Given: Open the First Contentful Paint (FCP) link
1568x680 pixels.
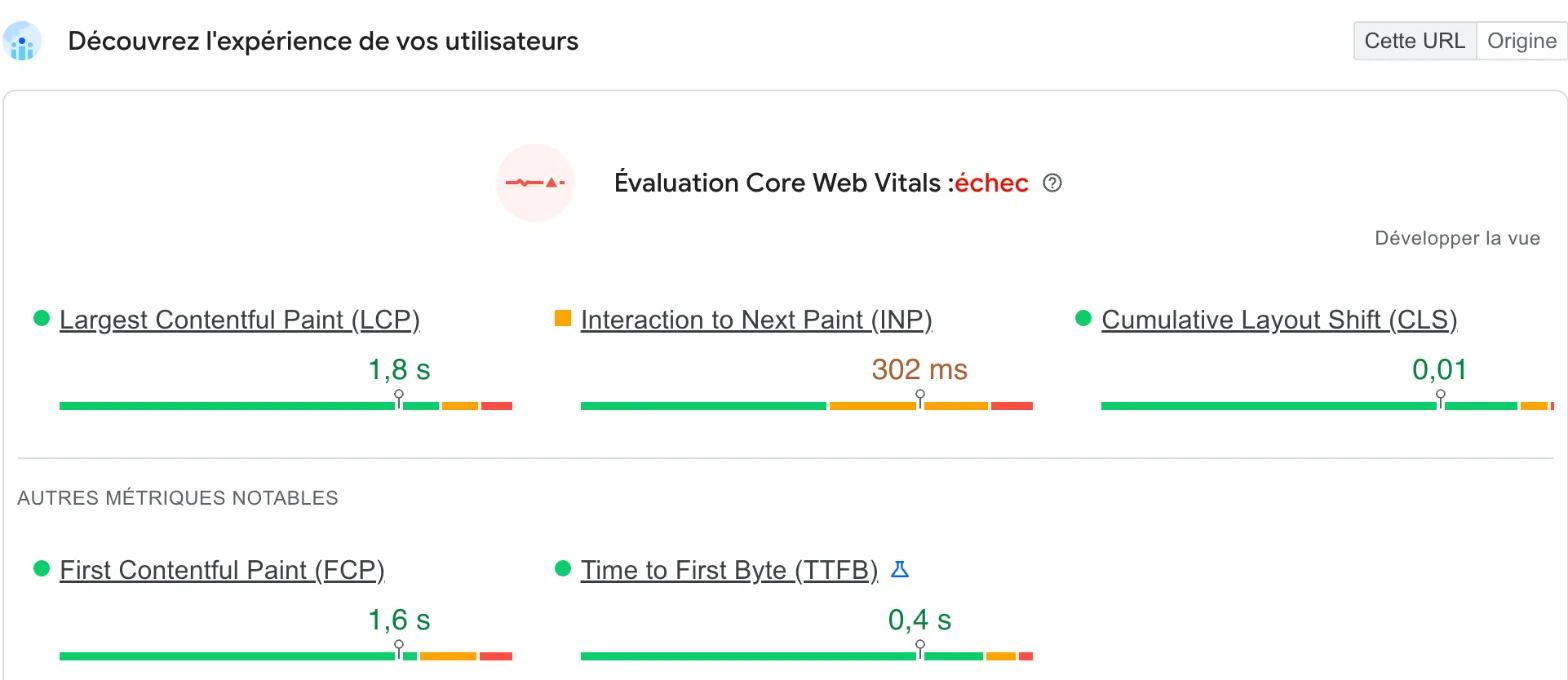Looking at the screenshot, I should pos(222,570).
